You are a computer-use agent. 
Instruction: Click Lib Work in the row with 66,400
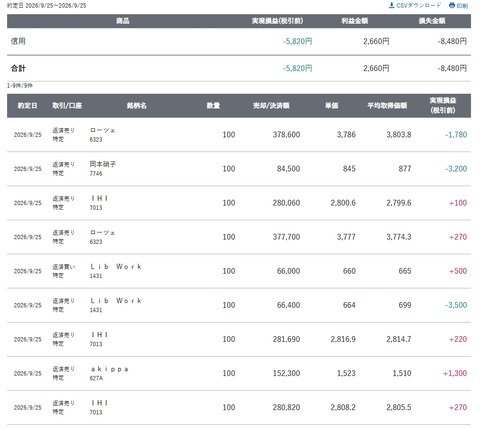click(x=116, y=301)
